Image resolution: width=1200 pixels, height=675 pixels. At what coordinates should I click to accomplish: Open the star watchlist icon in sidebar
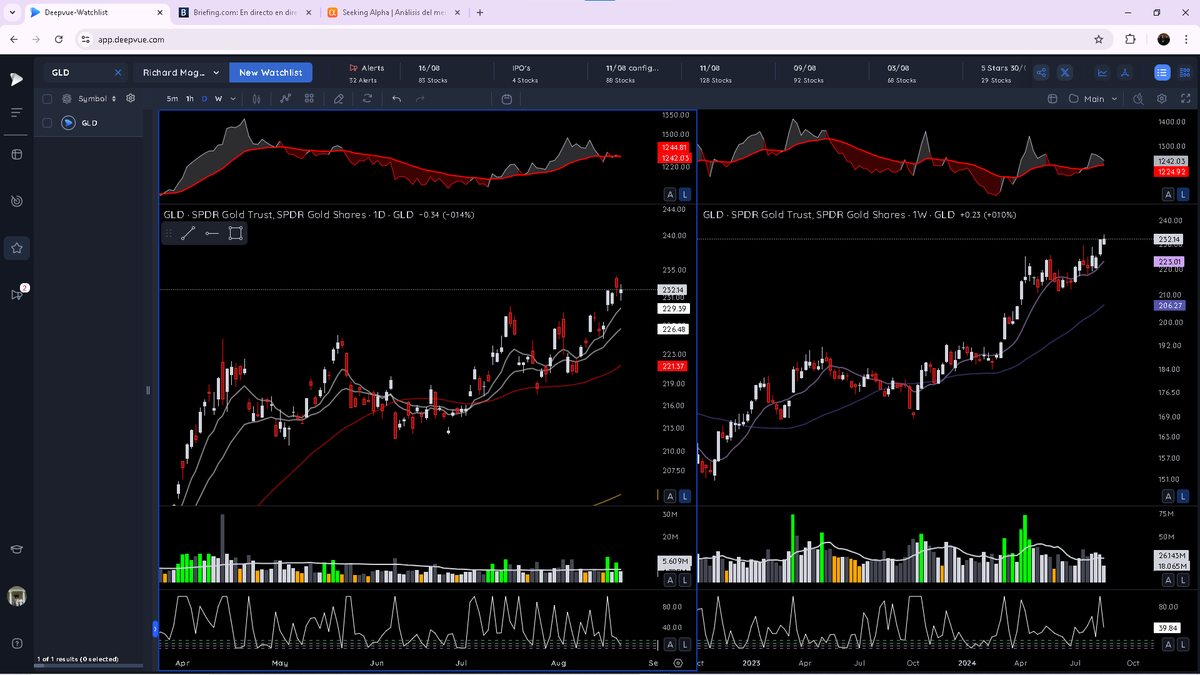[x=16, y=248]
